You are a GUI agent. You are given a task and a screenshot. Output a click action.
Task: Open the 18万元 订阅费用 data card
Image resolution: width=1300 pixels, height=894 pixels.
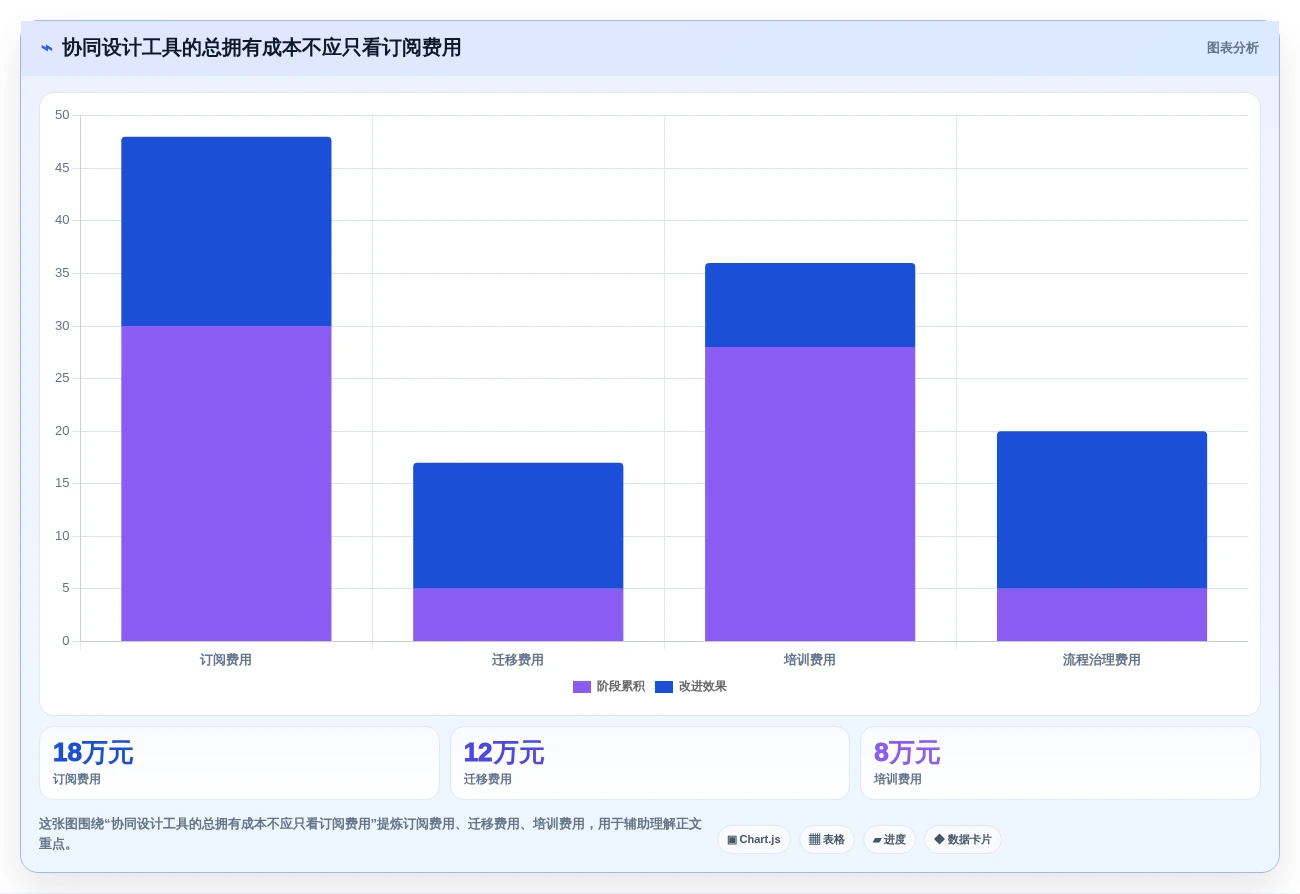[239, 763]
